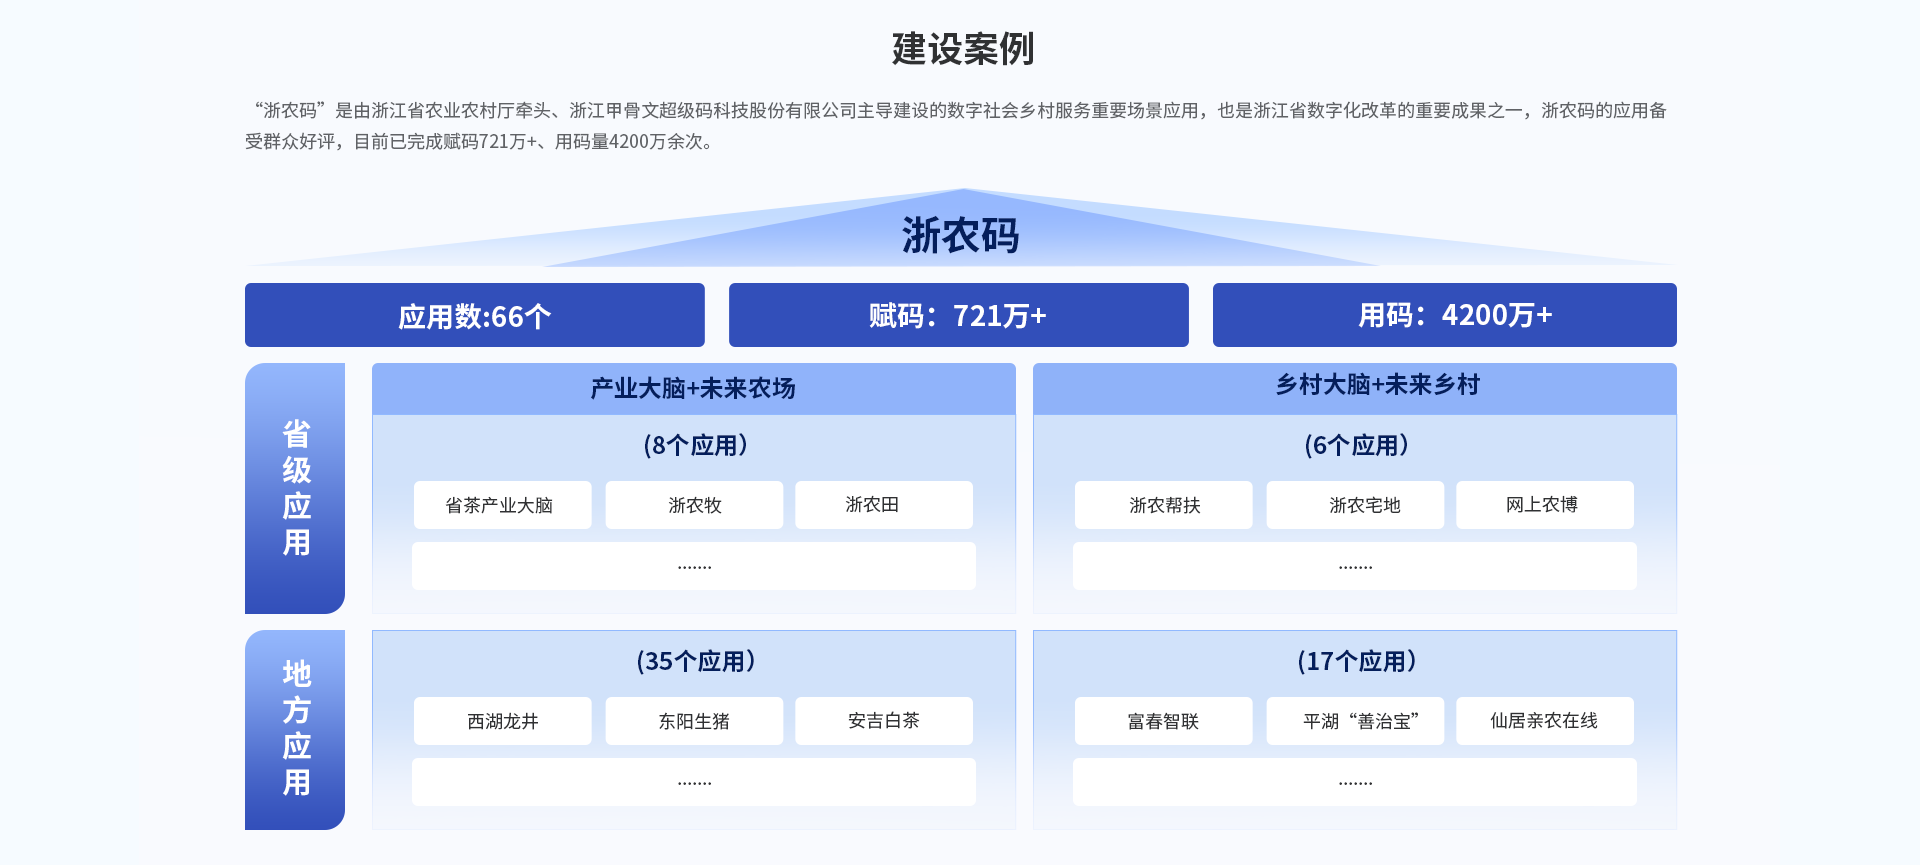Select the 用码：4200万+ stat box

tap(1445, 315)
